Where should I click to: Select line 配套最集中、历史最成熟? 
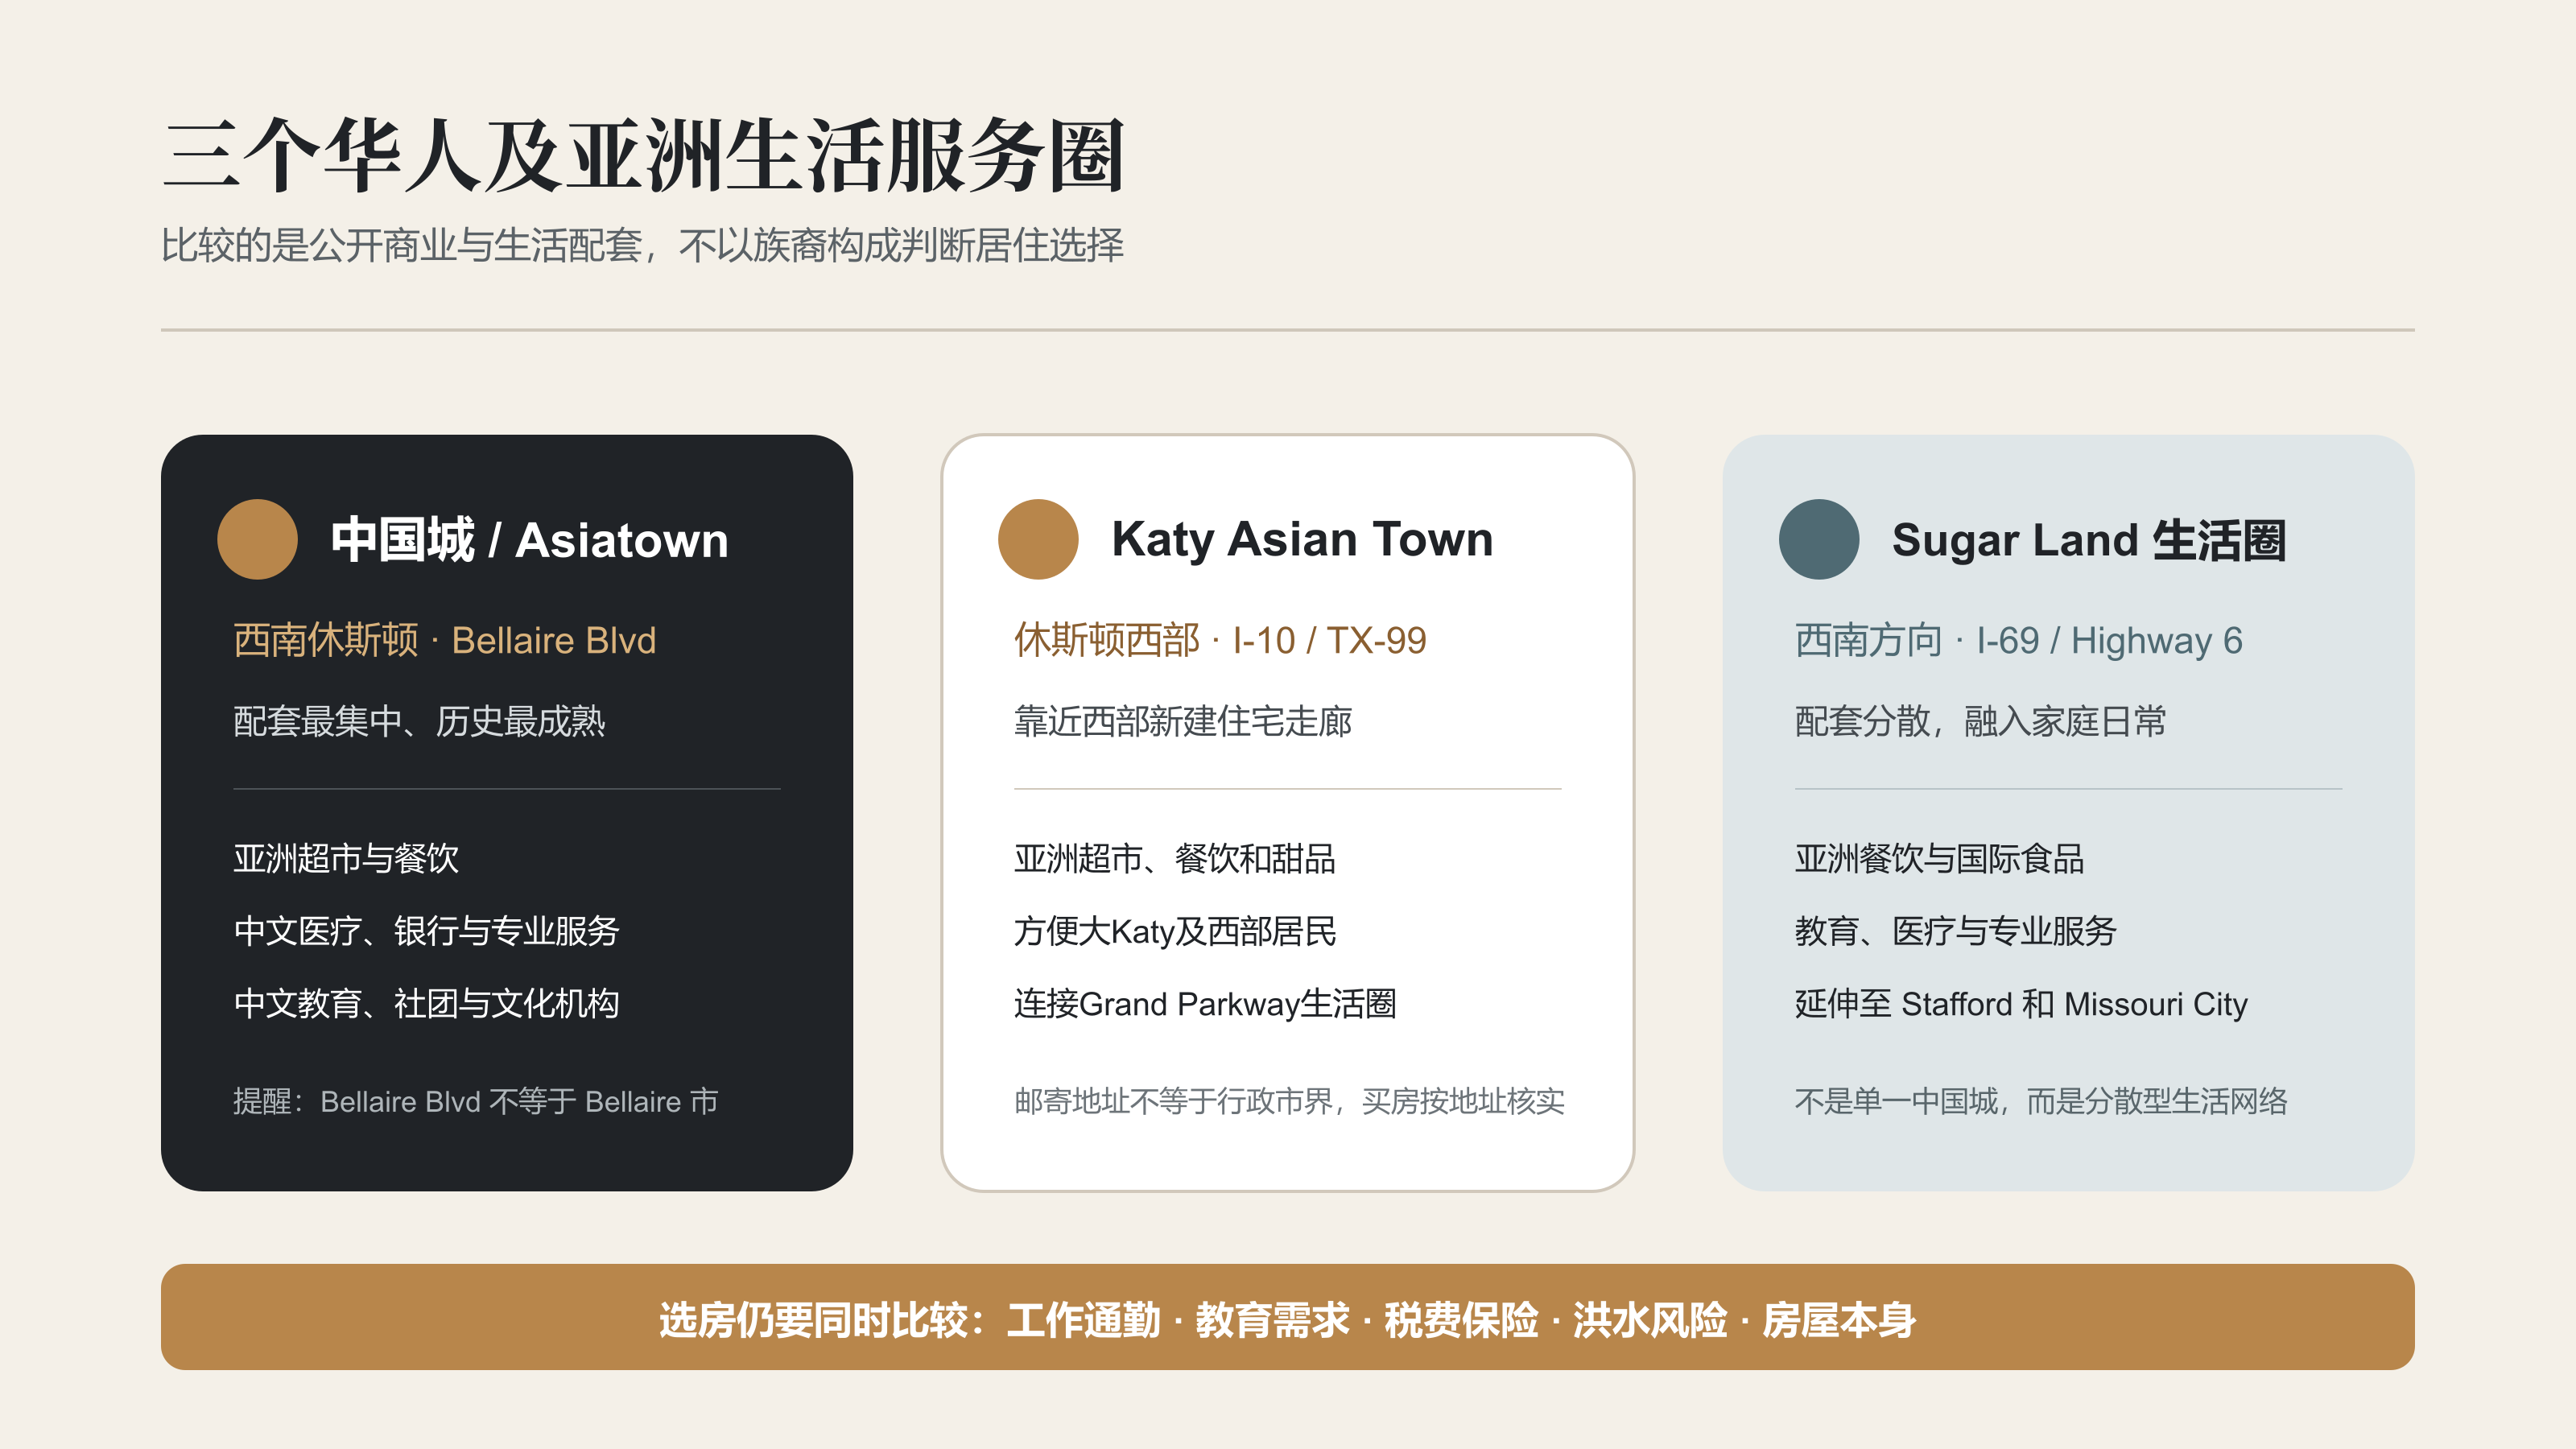pyautogui.click(x=419, y=721)
